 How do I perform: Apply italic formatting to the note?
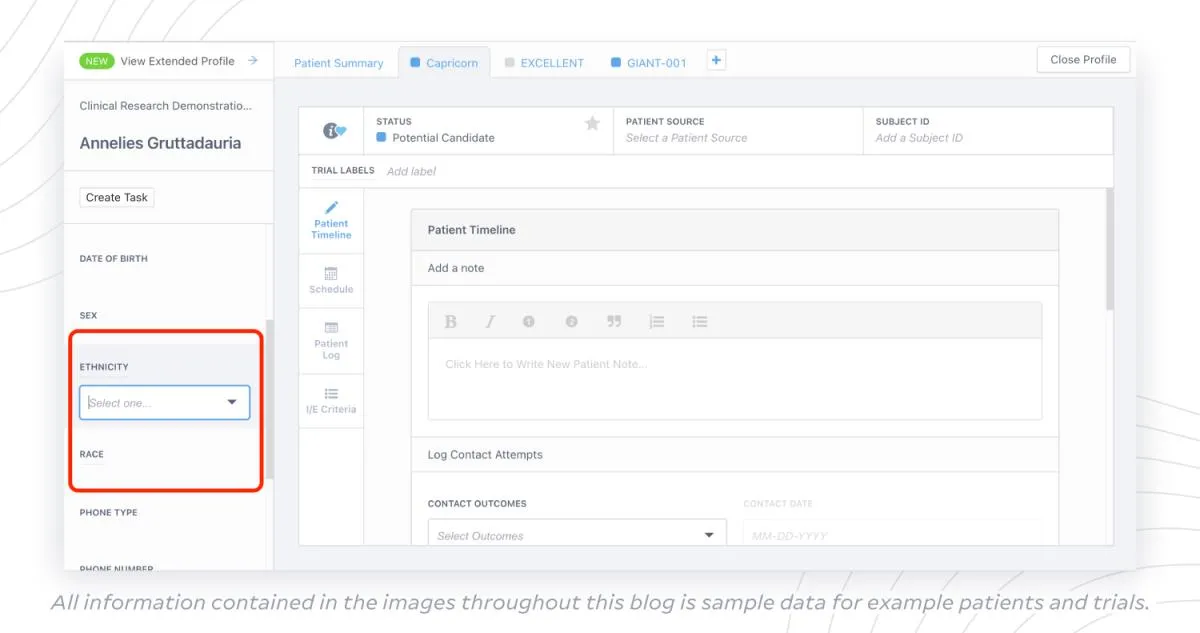click(491, 321)
